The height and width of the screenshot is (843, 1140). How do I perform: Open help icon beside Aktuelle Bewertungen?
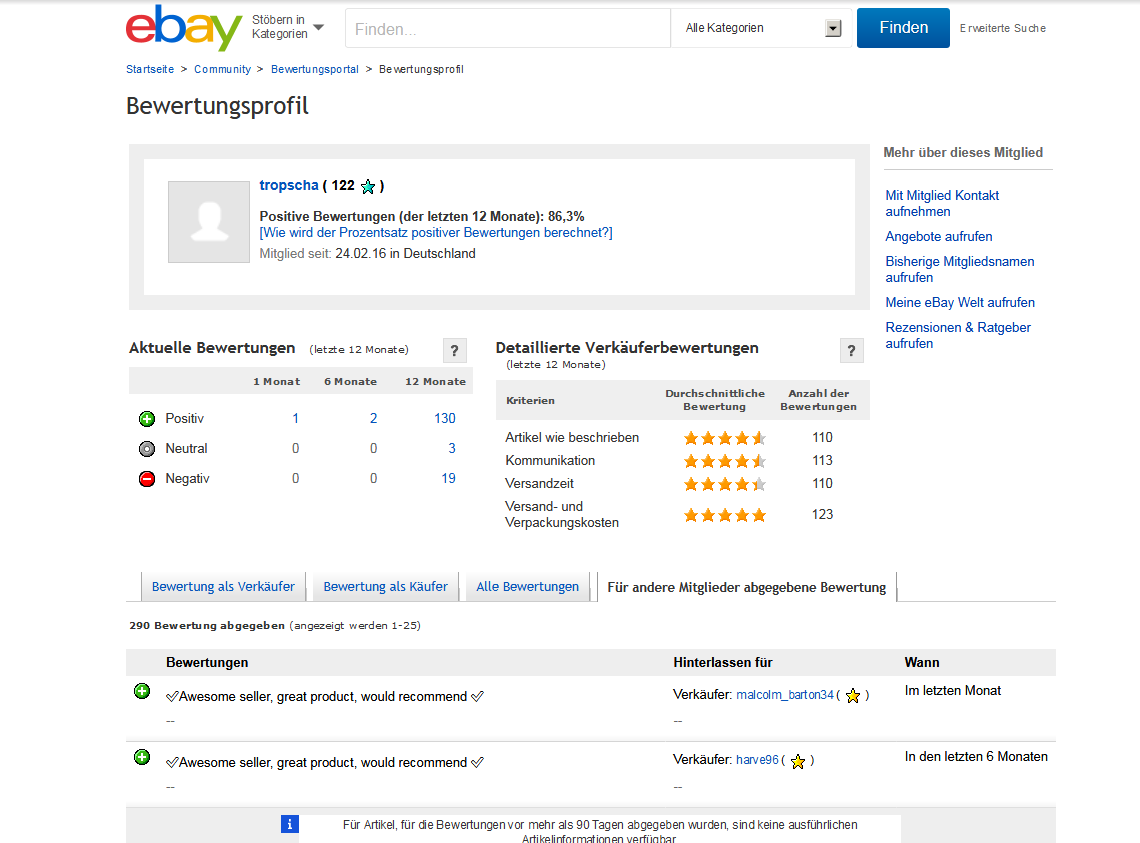[454, 351]
